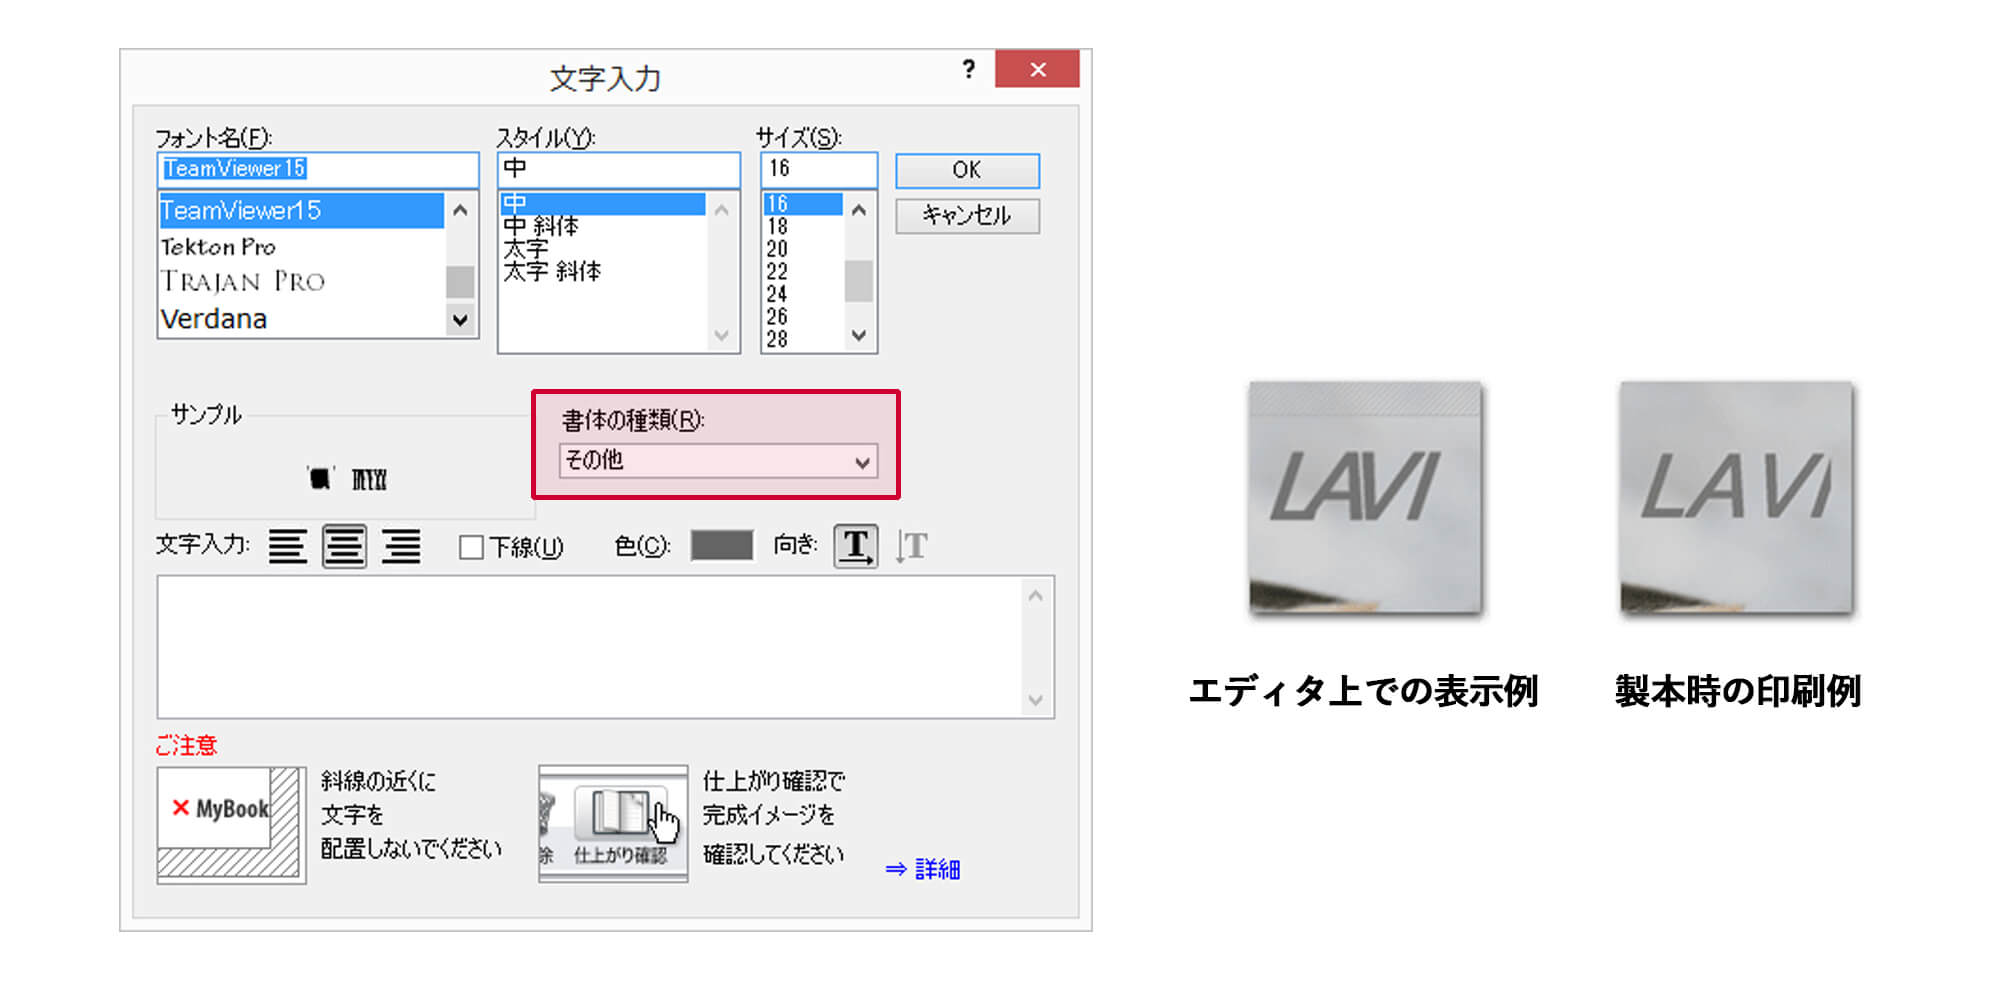Align text right icon
Image resolution: width=2001 pixels, height=1001 pixels.
point(401,546)
